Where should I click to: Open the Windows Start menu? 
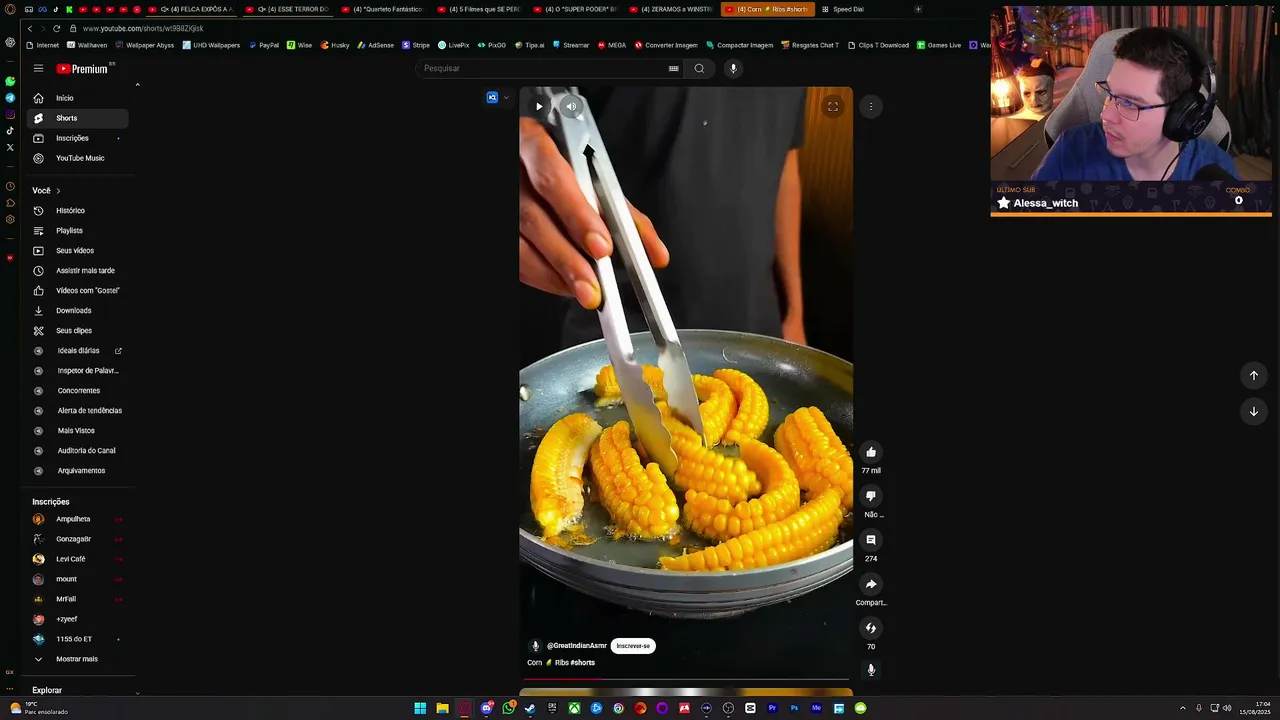tap(420, 708)
